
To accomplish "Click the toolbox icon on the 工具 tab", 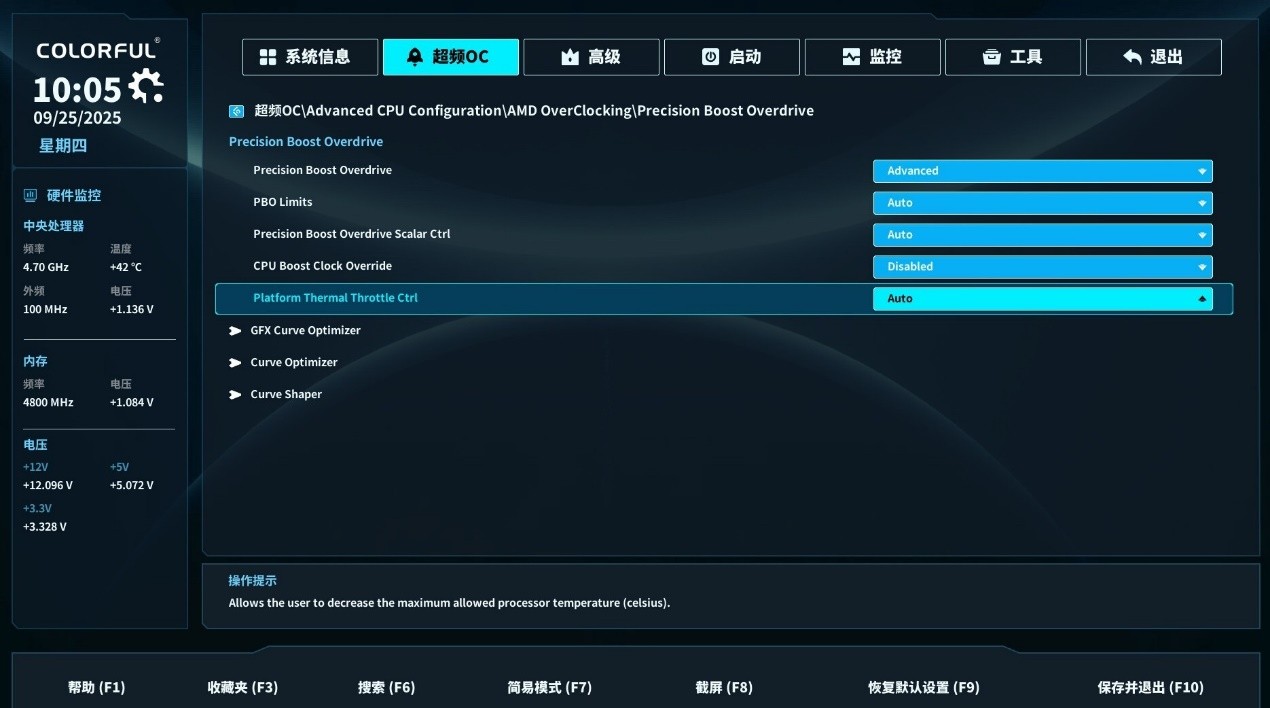I will 991,57.
